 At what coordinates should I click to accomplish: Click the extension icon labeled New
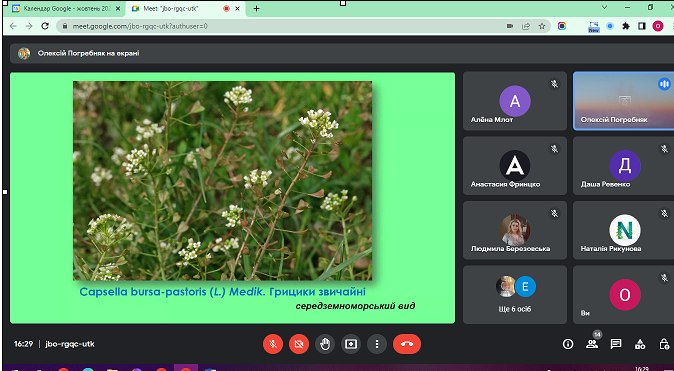click(x=594, y=27)
